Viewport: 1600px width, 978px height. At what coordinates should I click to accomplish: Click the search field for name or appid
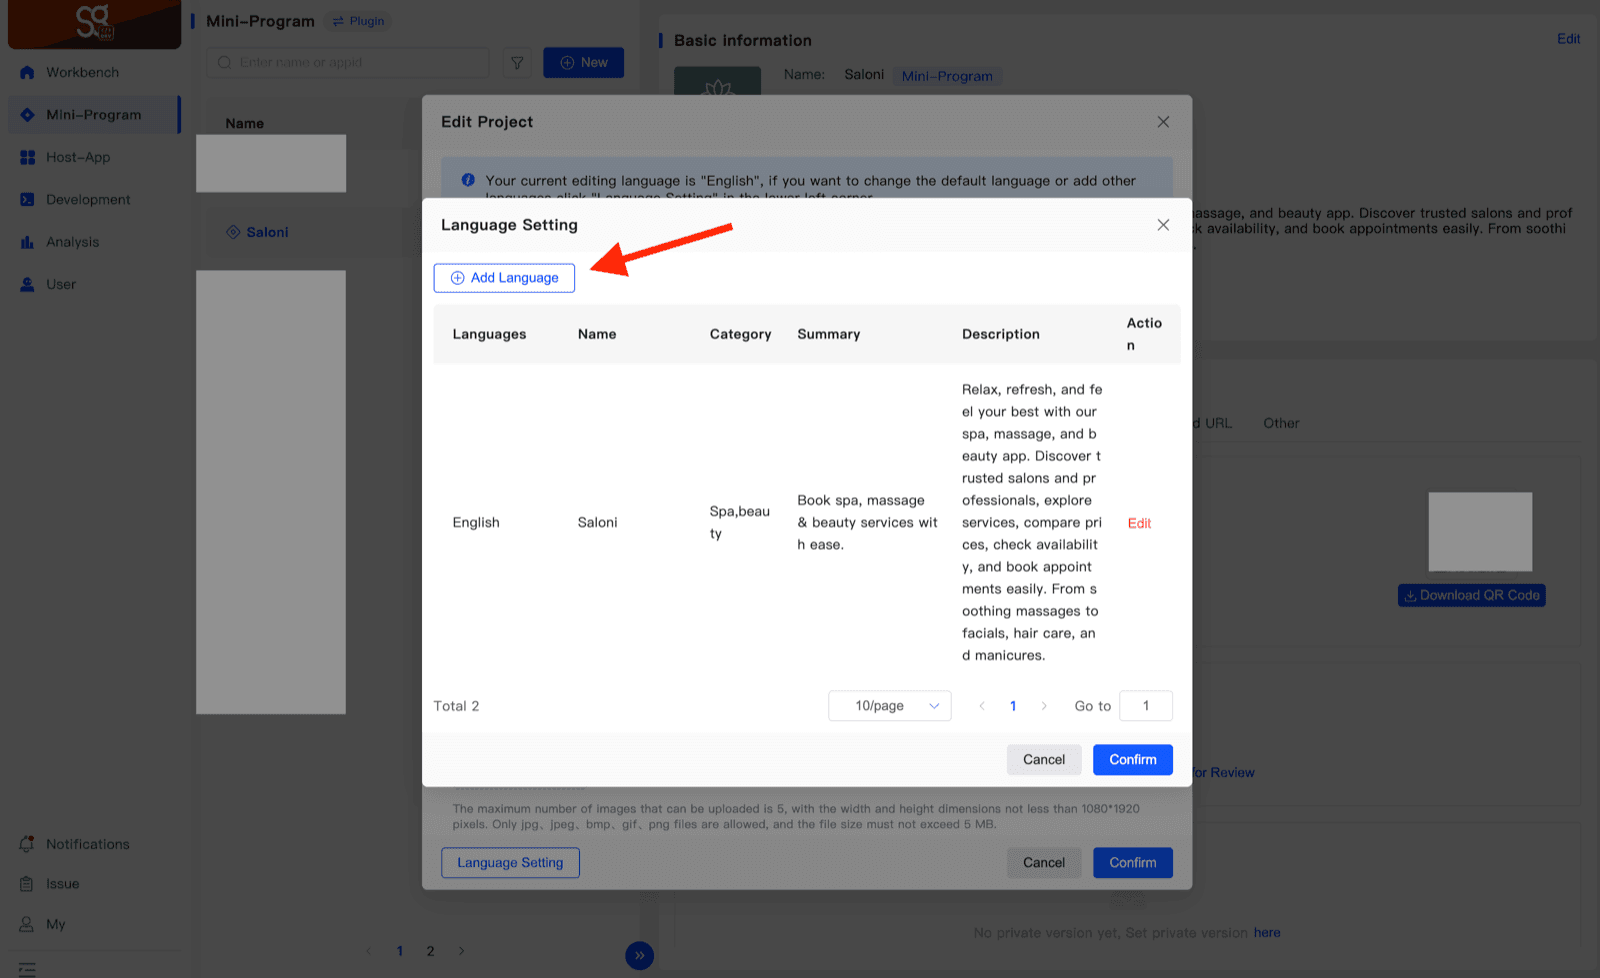coord(348,63)
